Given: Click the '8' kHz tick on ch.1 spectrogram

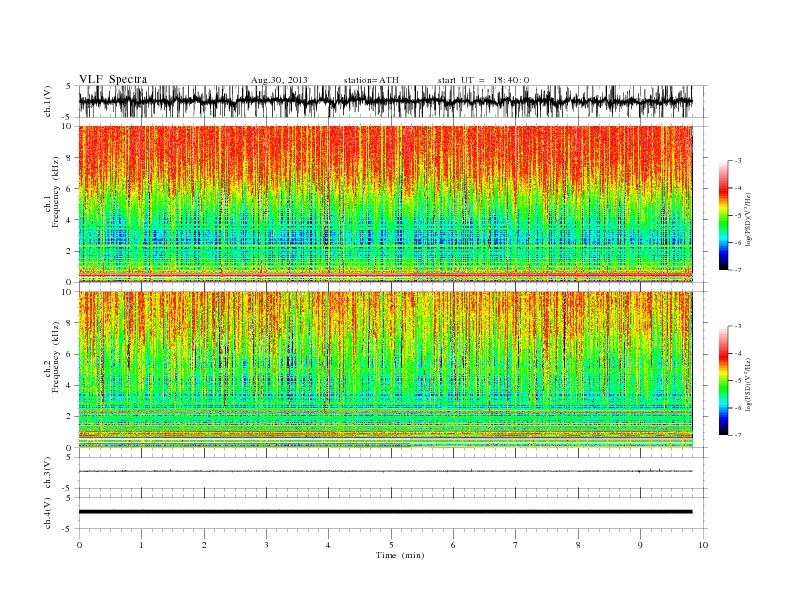Looking at the screenshot, I should click(69, 158).
